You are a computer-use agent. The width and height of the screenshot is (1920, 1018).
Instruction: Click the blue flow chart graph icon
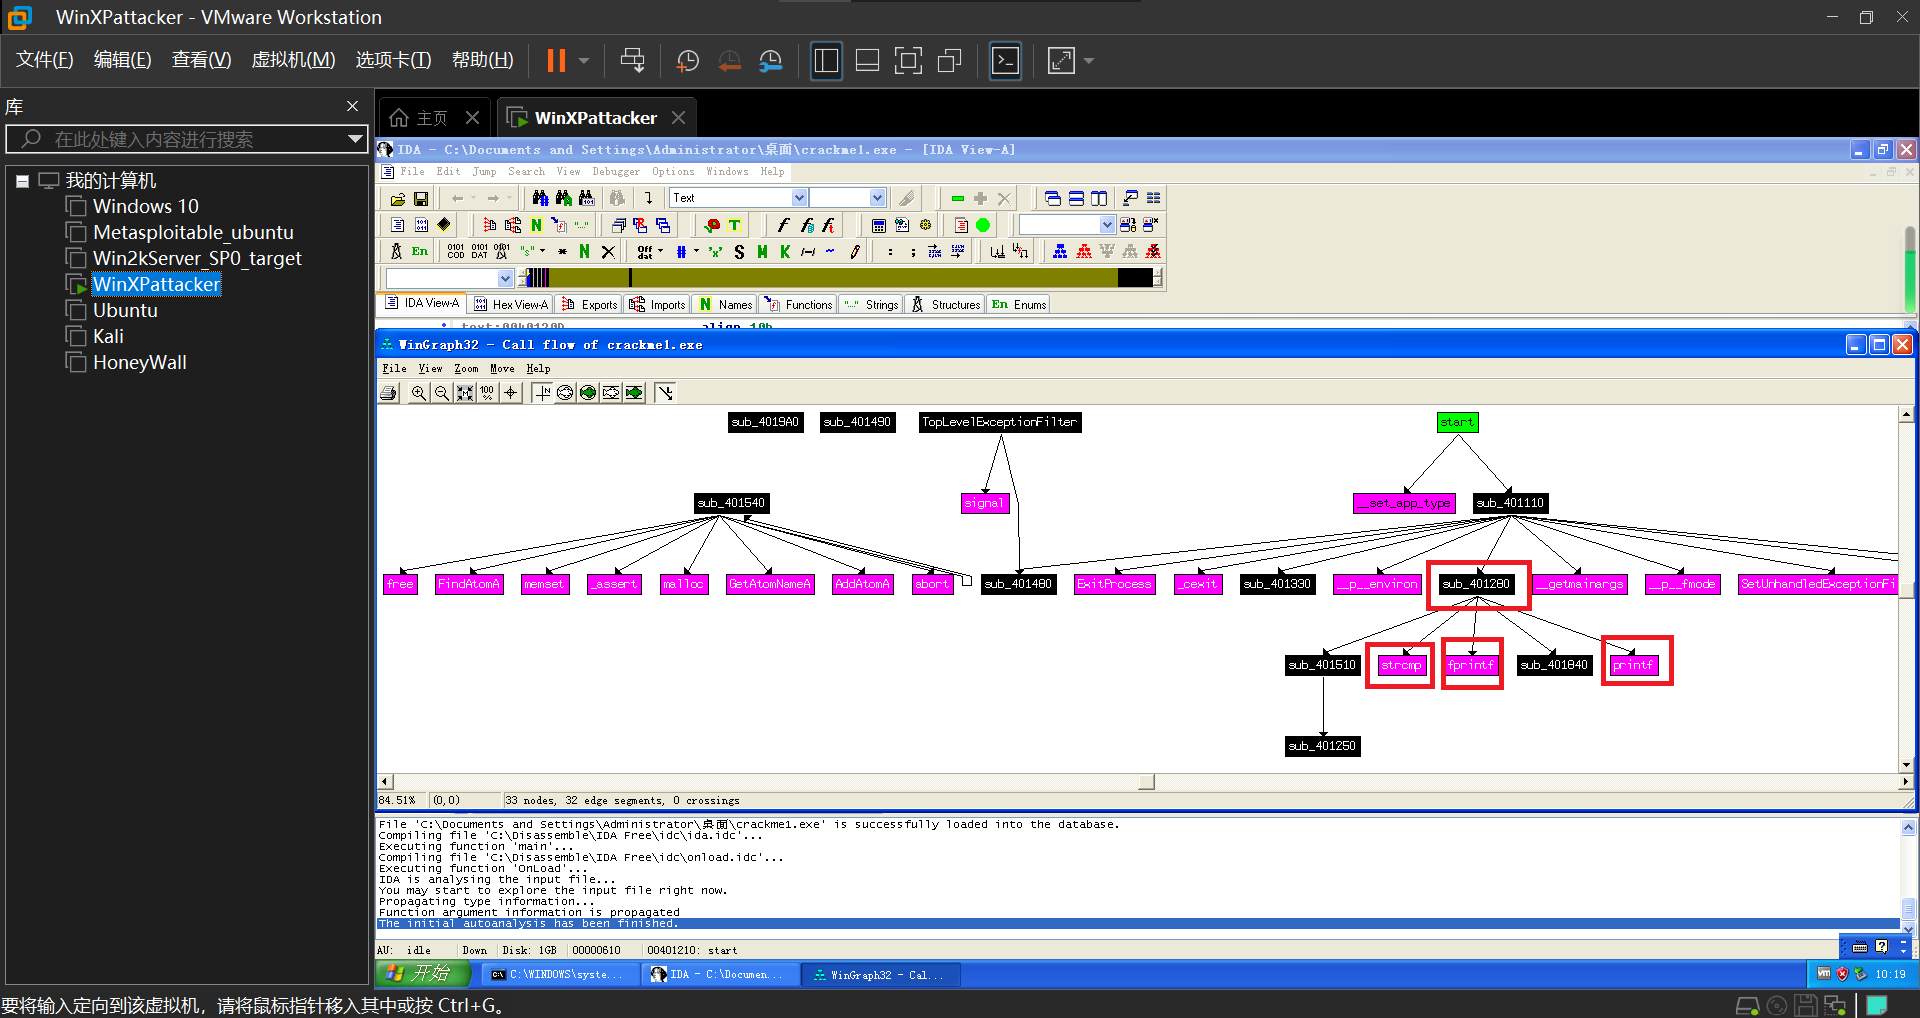pos(1060,252)
